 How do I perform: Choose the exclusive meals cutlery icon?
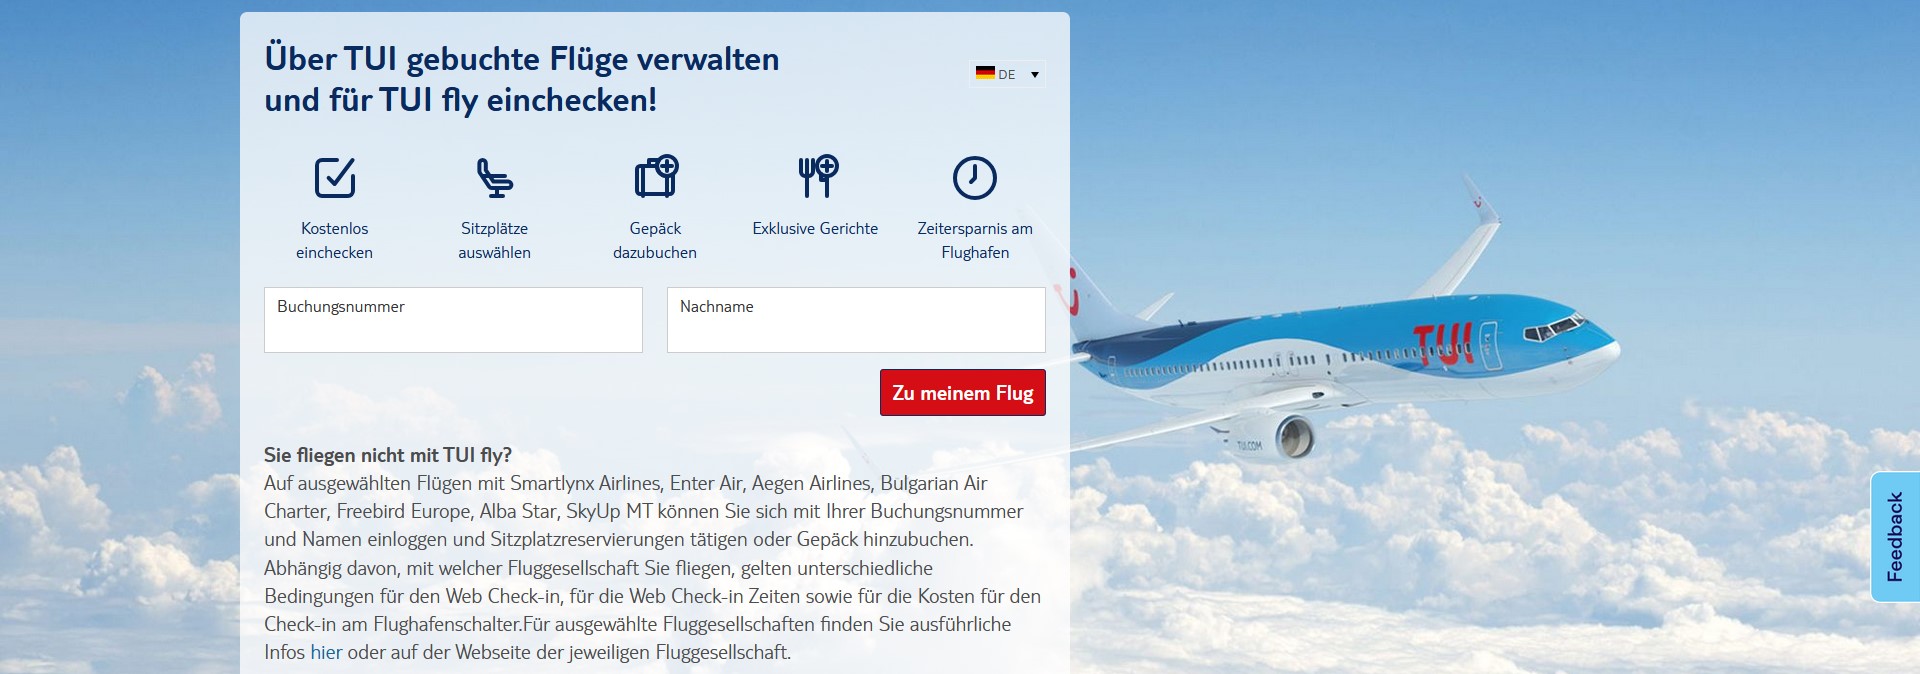click(817, 176)
